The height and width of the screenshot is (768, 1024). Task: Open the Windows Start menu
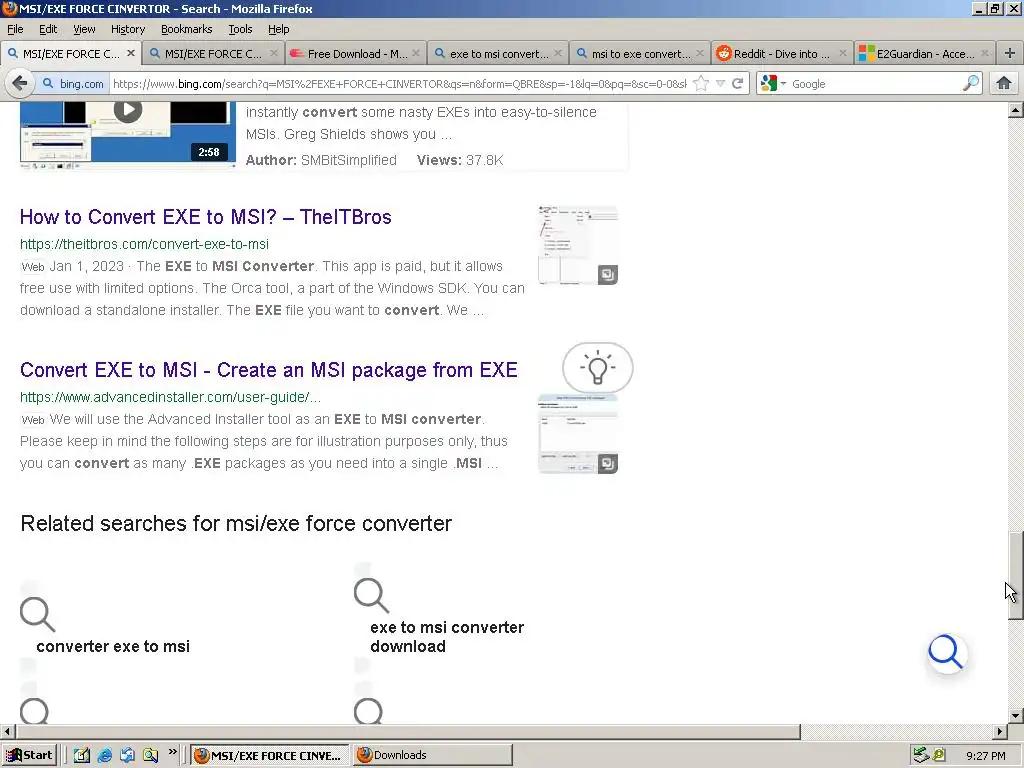coord(29,755)
